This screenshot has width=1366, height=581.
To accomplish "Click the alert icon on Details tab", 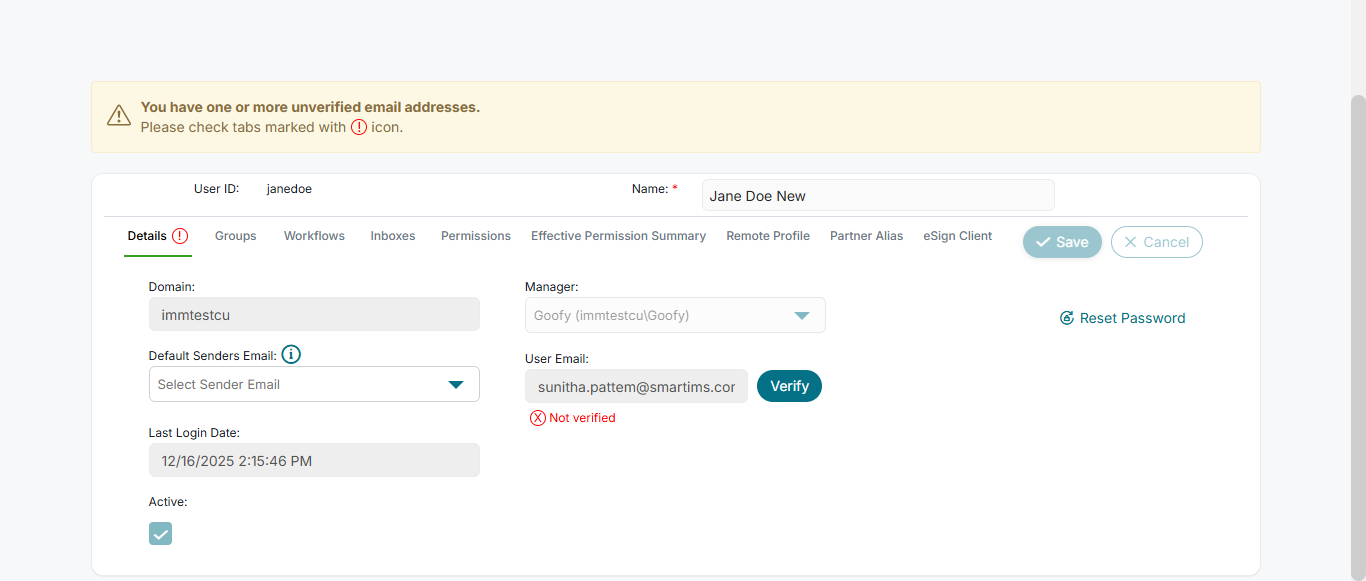I will 180,236.
